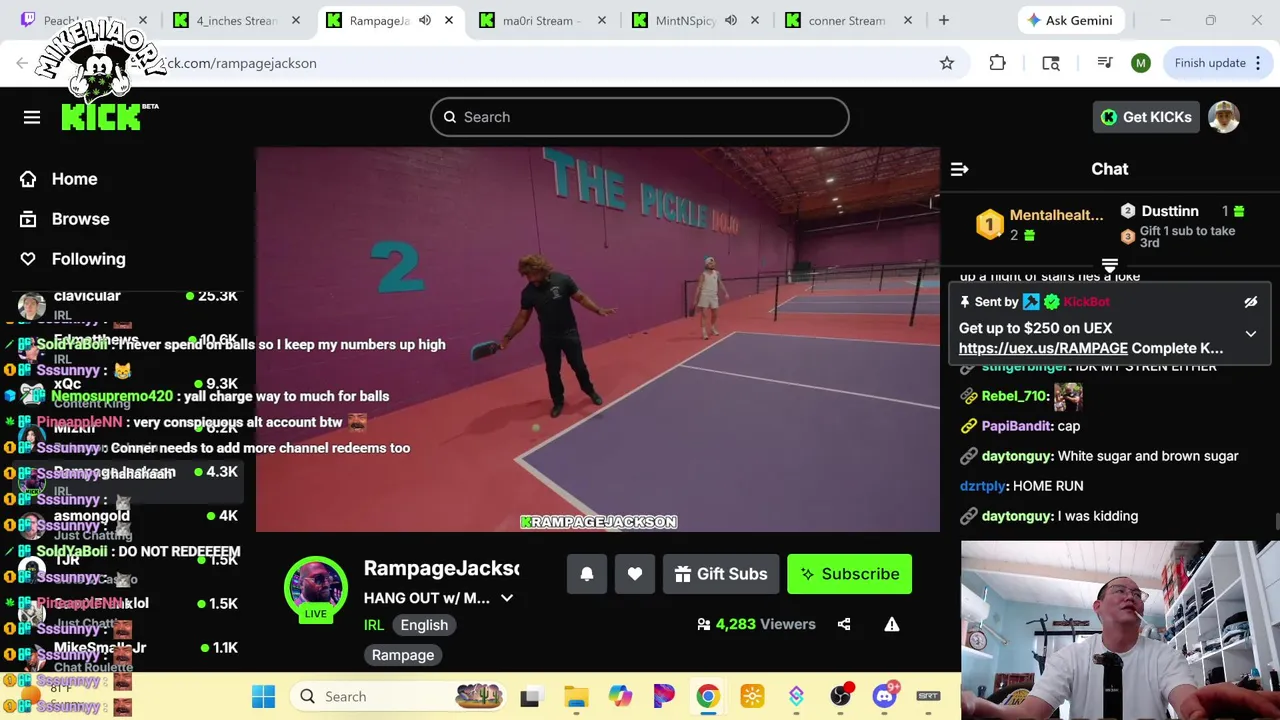Click the Kick search field

pos(640,117)
